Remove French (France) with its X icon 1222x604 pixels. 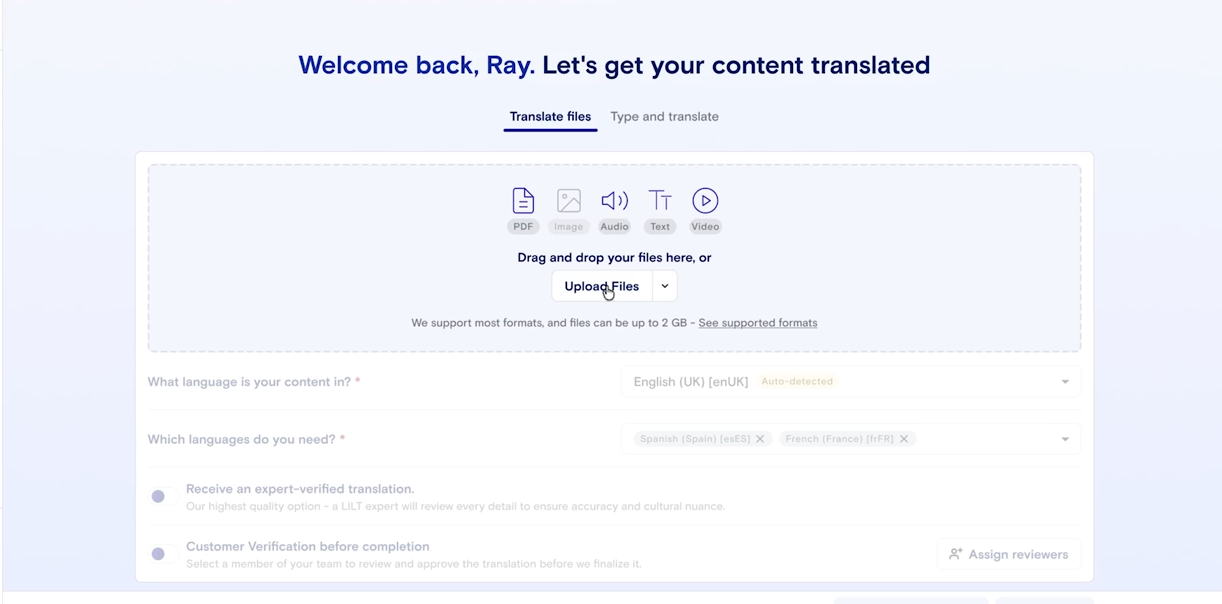(904, 438)
